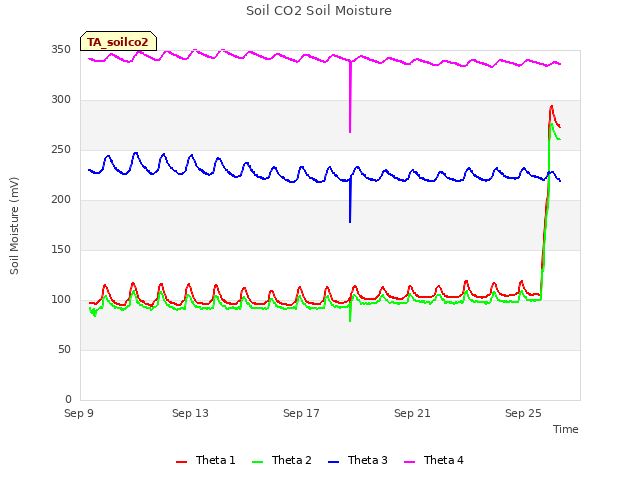Click the Sep 25 x-axis tick label
This screenshot has width=640, height=480.
click(523, 413)
